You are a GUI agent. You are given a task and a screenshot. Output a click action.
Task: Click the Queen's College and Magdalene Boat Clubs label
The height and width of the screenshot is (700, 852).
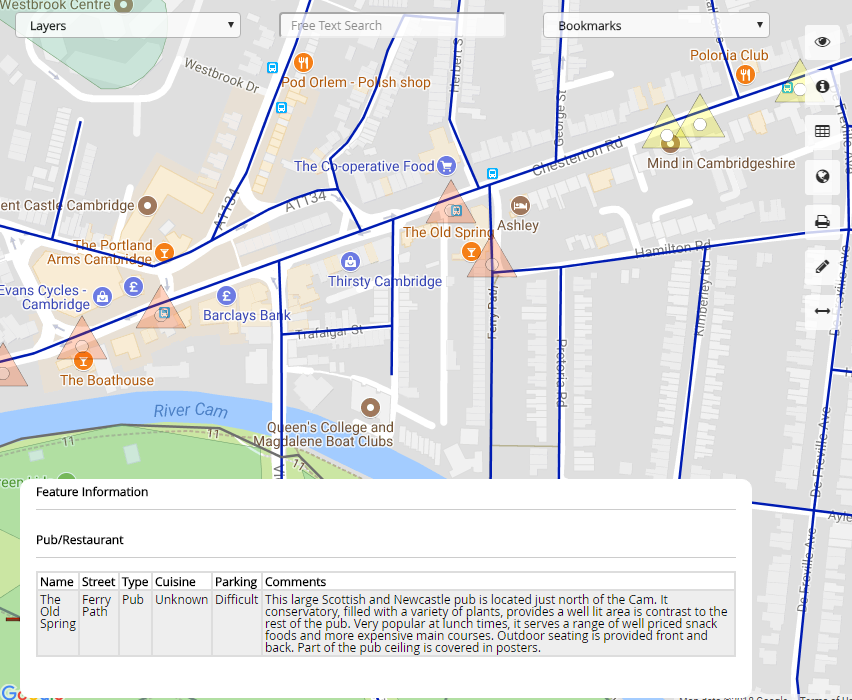click(323, 434)
